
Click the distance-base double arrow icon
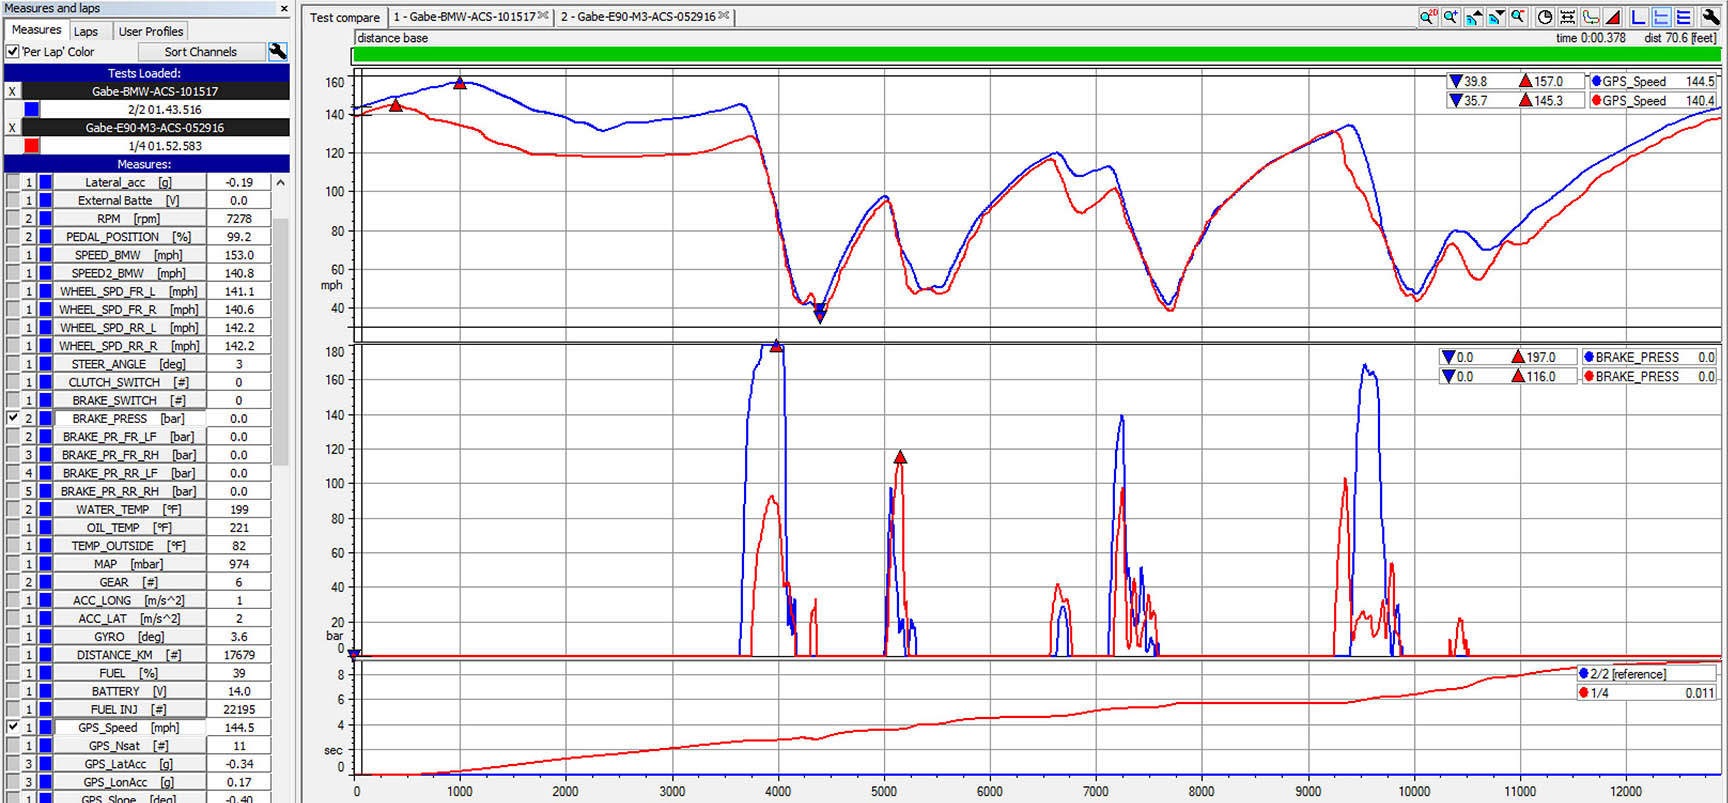tap(1567, 17)
